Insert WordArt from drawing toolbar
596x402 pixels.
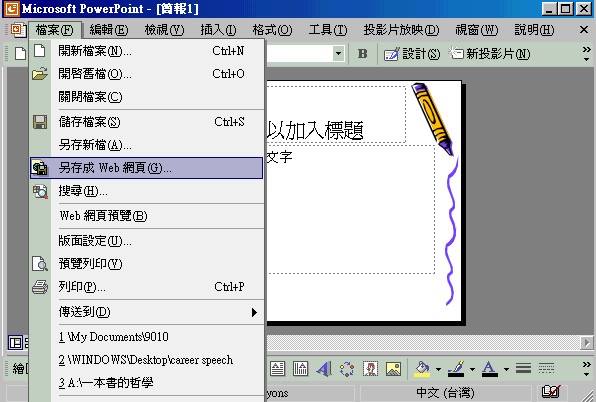(324, 369)
